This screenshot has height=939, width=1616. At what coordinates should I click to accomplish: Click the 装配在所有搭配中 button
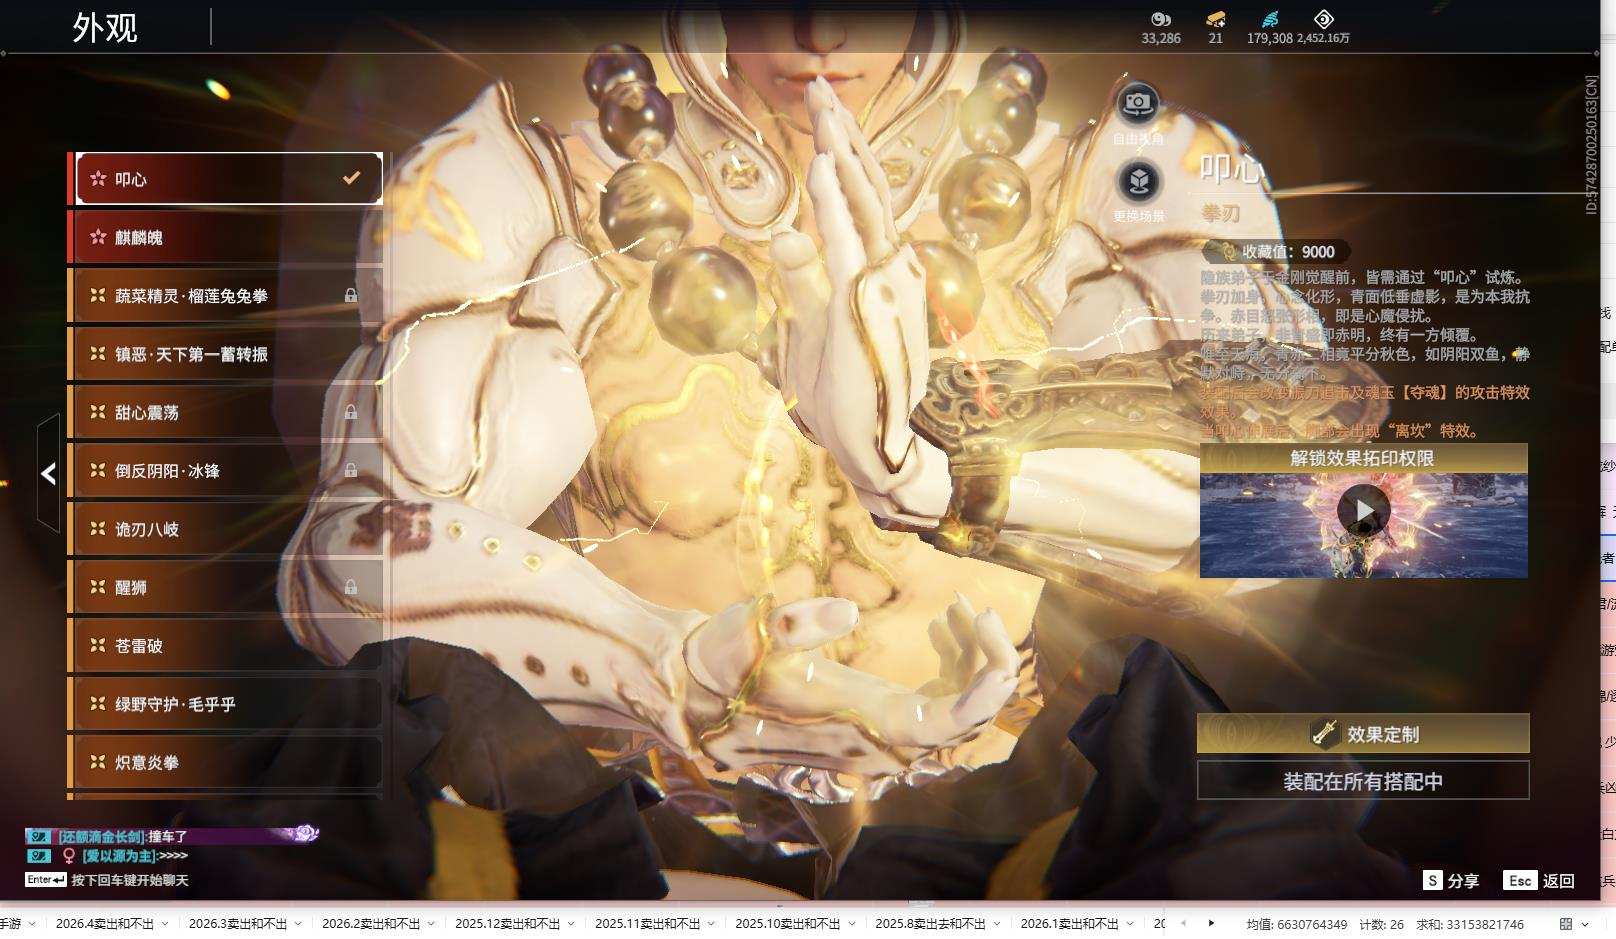tap(1363, 781)
